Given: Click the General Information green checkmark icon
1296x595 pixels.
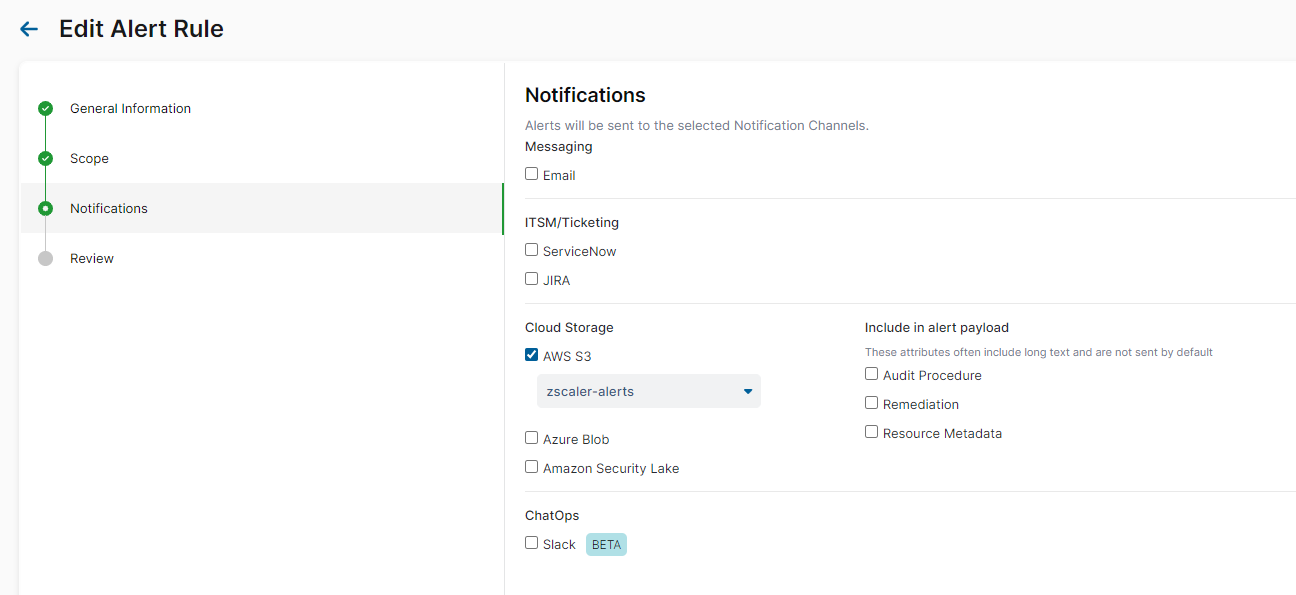Looking at the screenshot, I should tap(45, 108).
